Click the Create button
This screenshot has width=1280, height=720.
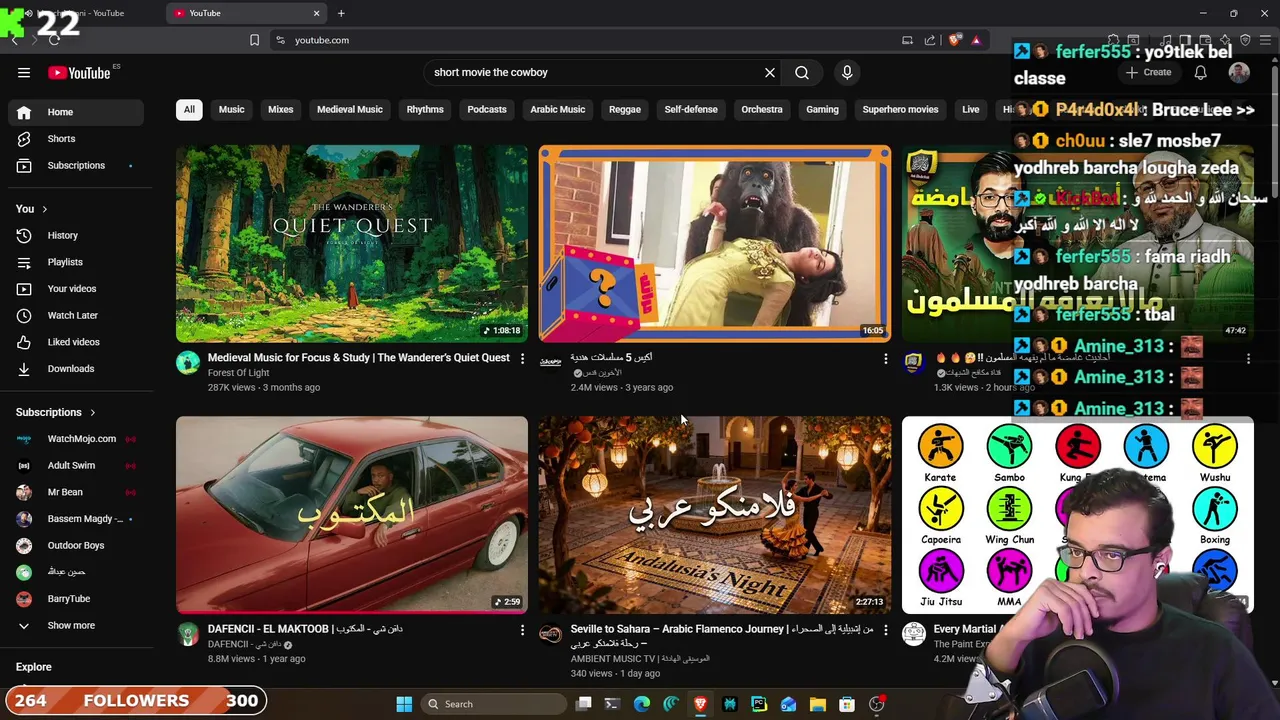coord(1148,72)
